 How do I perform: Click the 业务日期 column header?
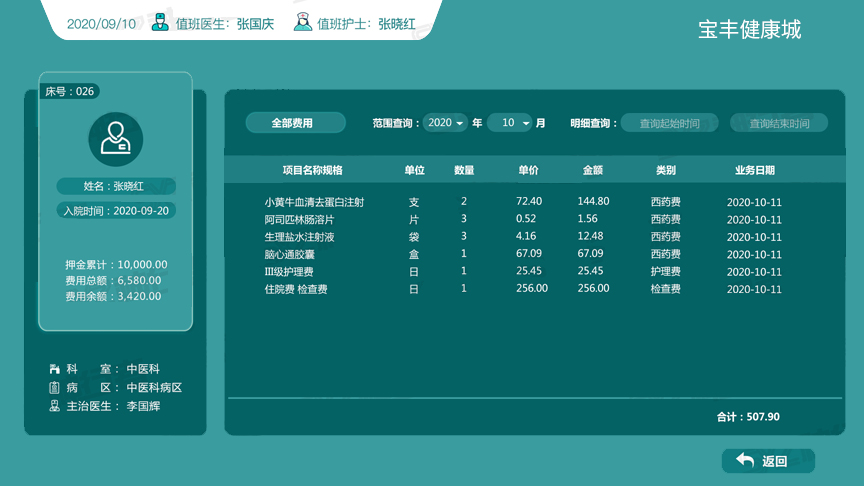click(754, 171)
